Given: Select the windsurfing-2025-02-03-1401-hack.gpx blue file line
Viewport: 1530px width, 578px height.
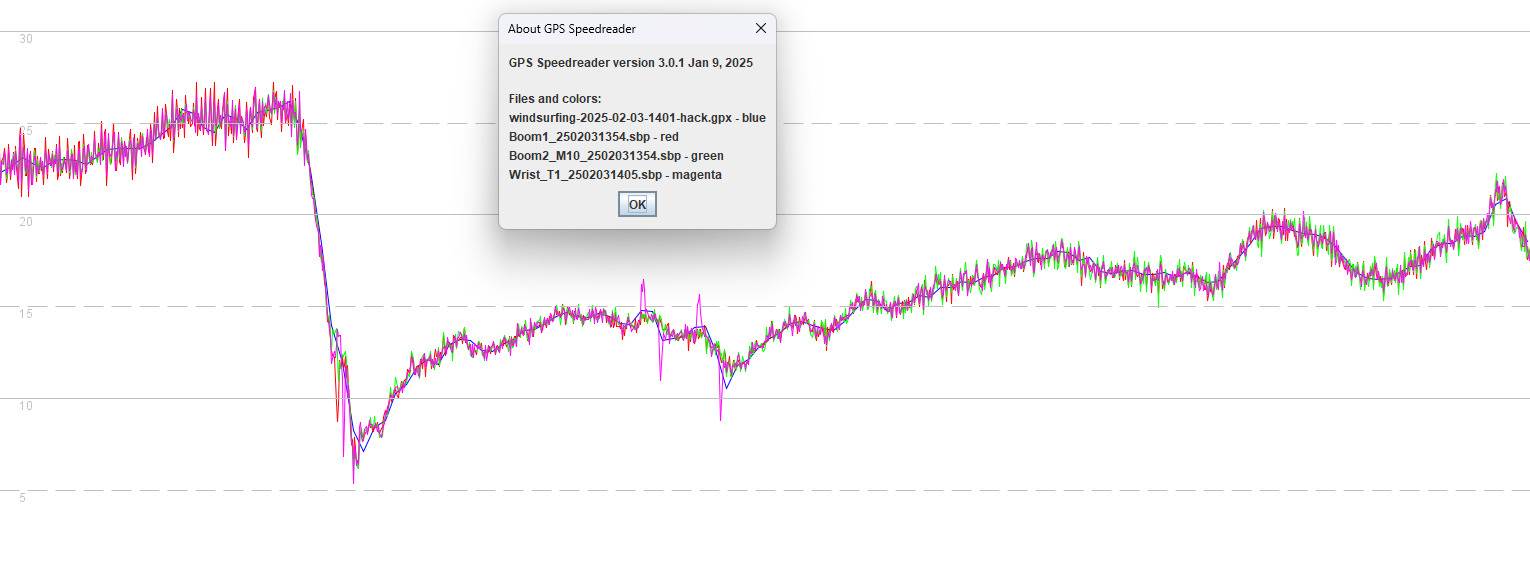Looking at the screenshot, I should [x=637, y=118].
